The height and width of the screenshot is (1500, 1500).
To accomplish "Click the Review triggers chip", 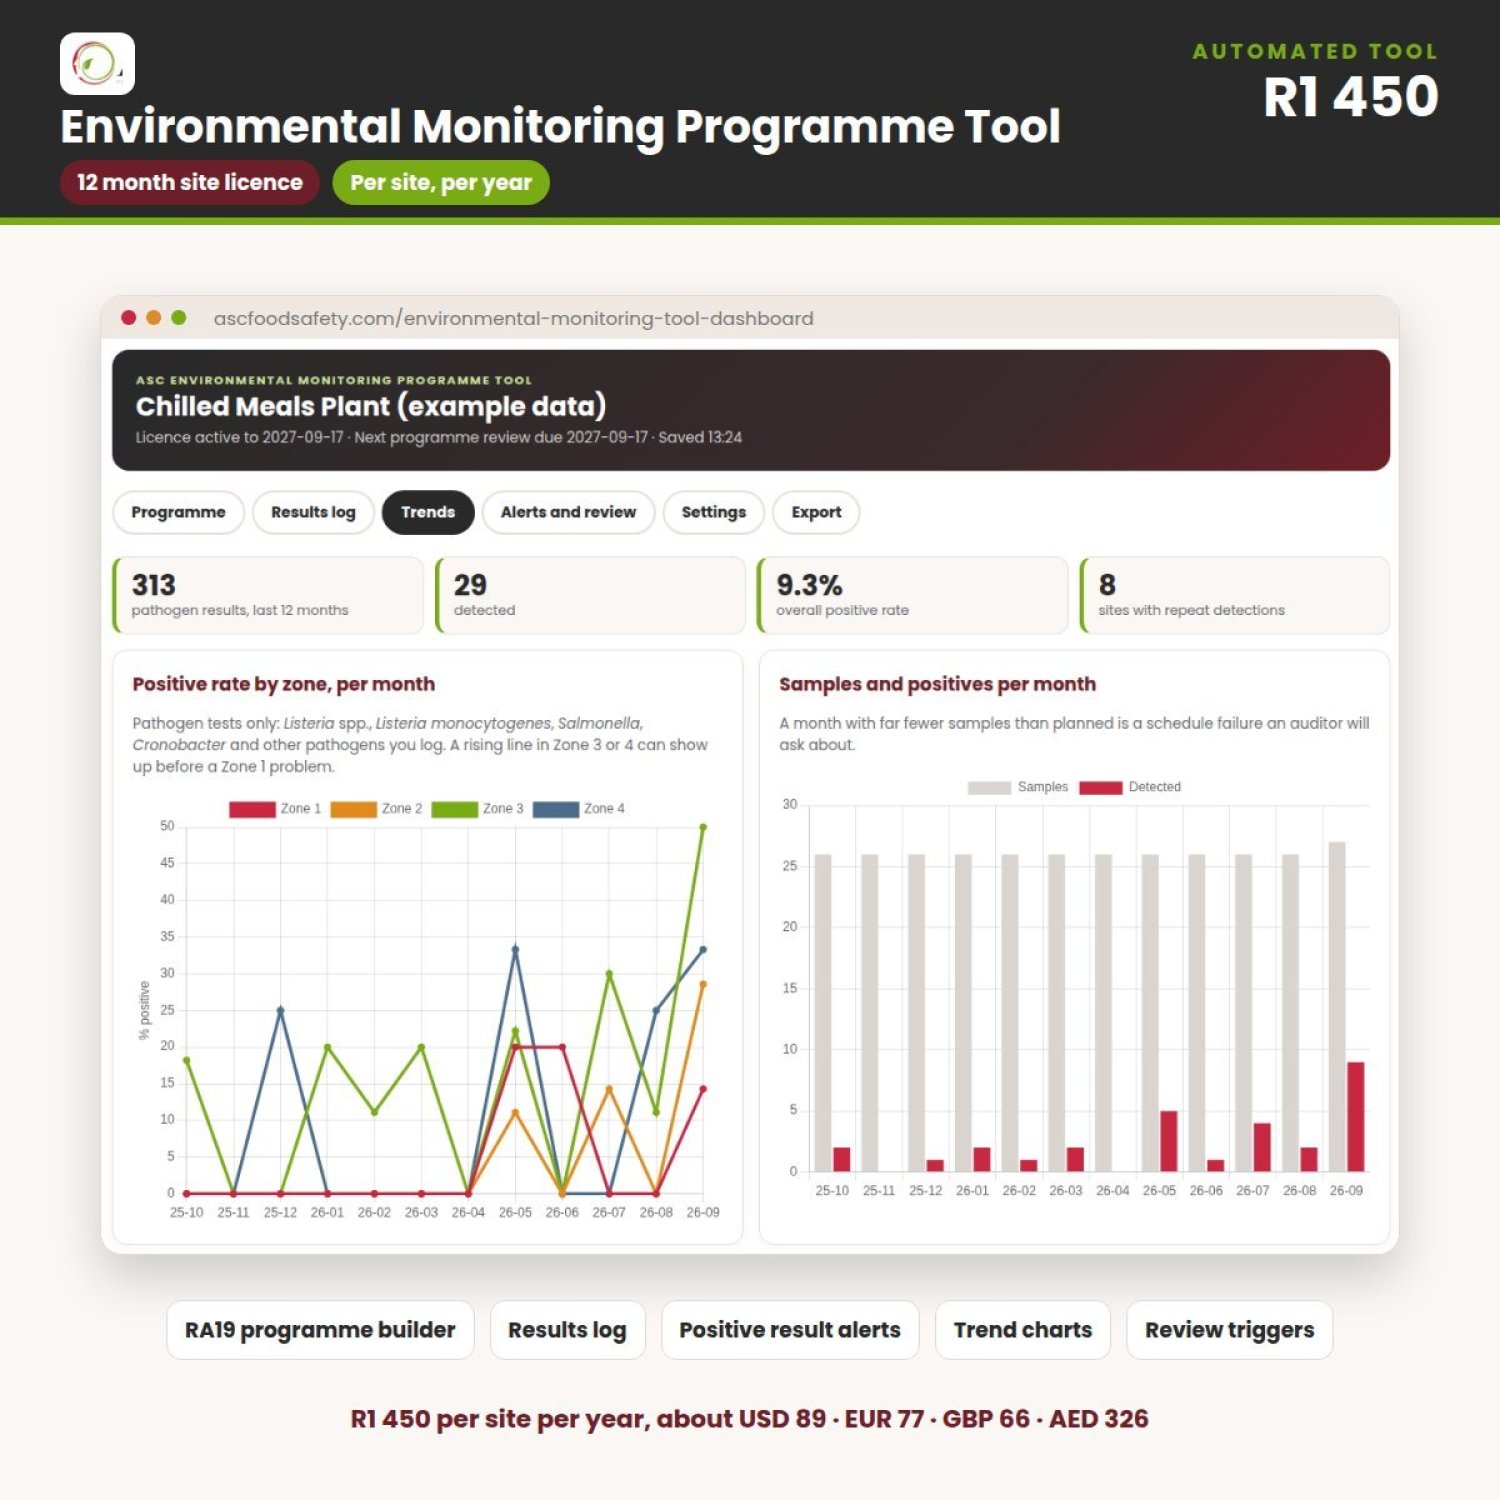I will coord(1230,1330).
